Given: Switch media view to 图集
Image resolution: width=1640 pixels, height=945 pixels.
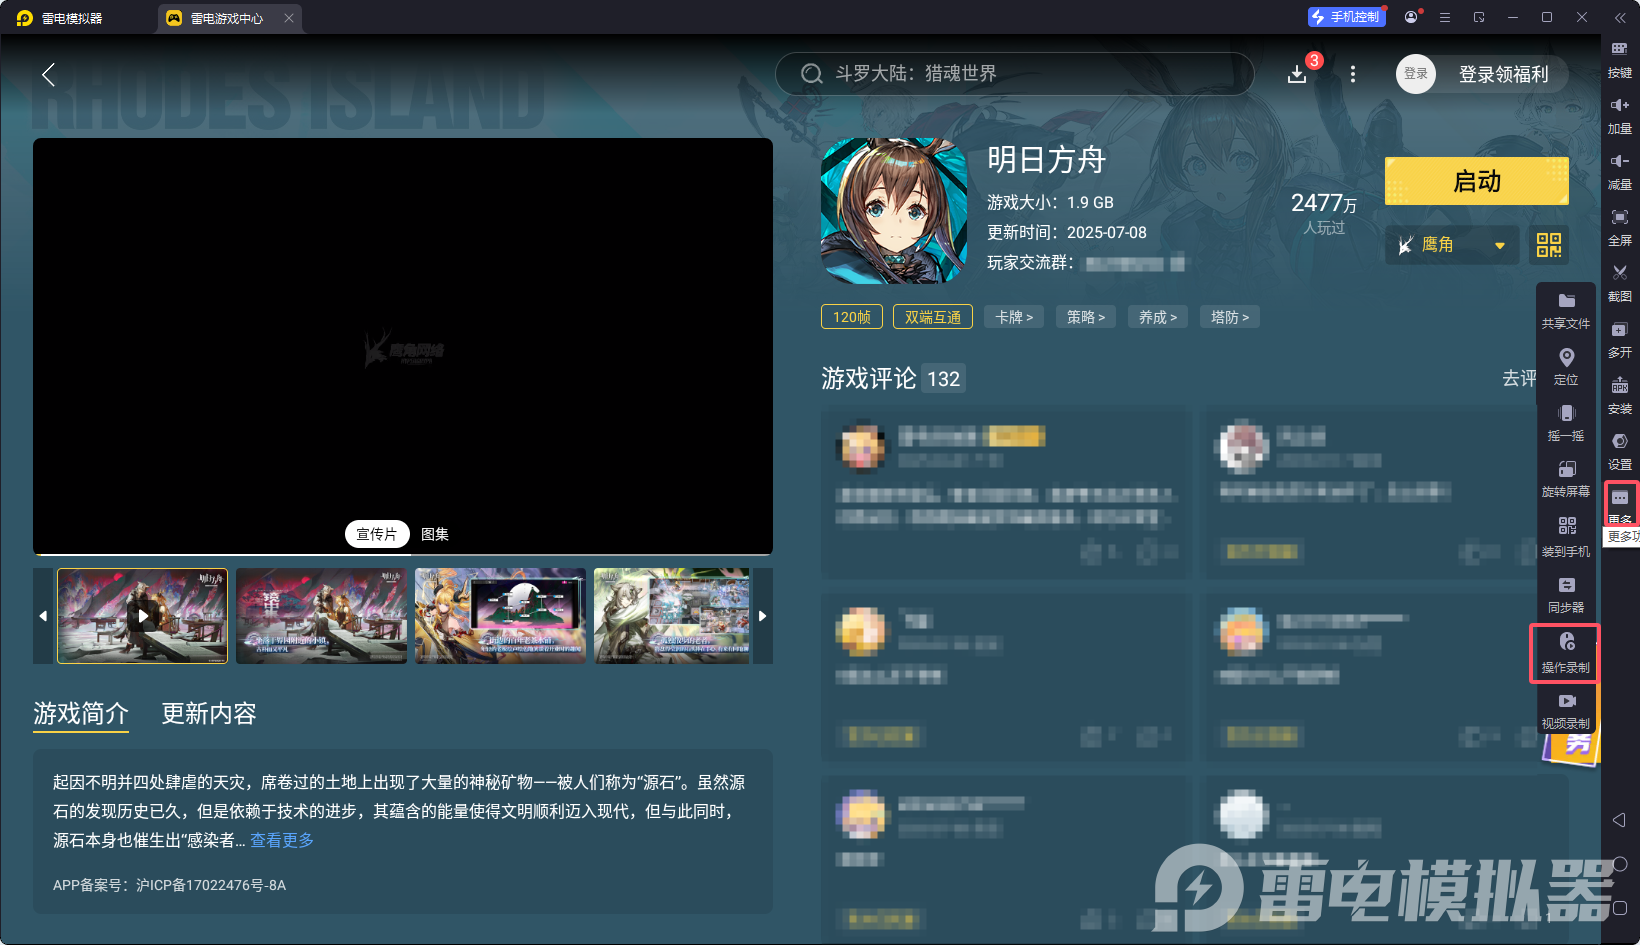Looking at the screenshot, I should 435,534.
